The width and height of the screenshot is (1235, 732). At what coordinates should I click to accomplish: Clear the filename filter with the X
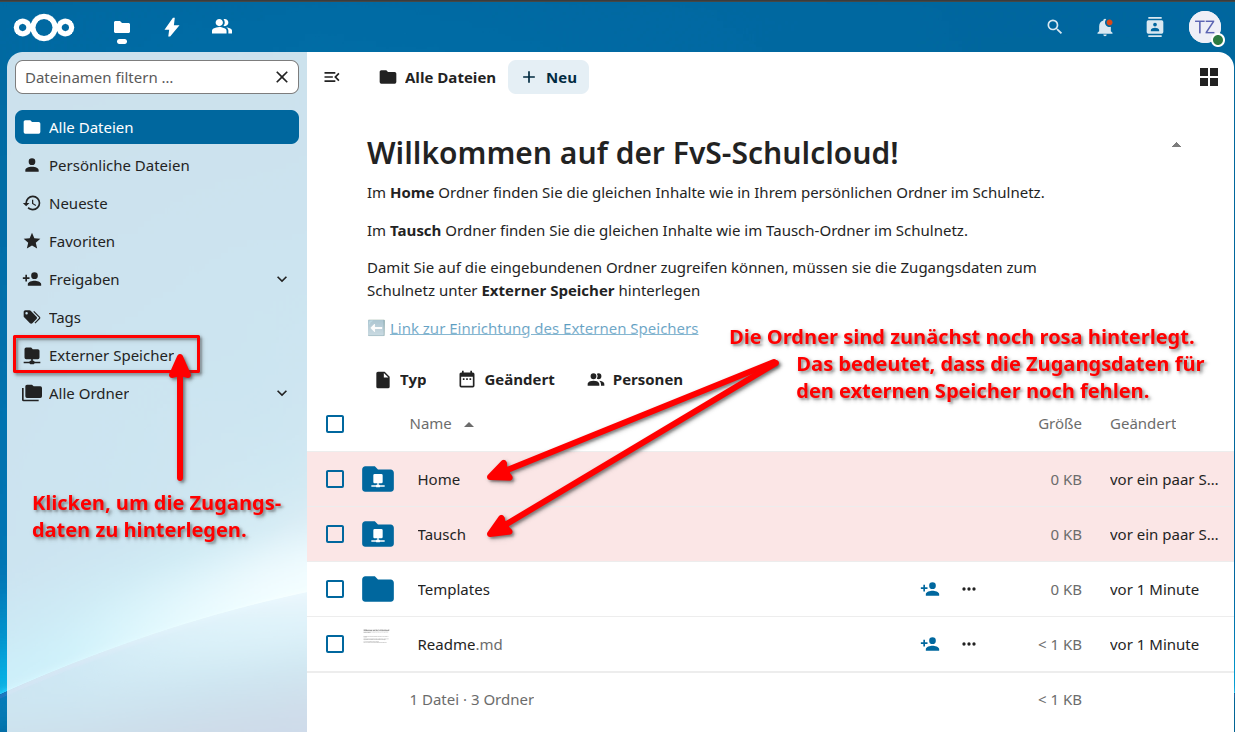283,77
